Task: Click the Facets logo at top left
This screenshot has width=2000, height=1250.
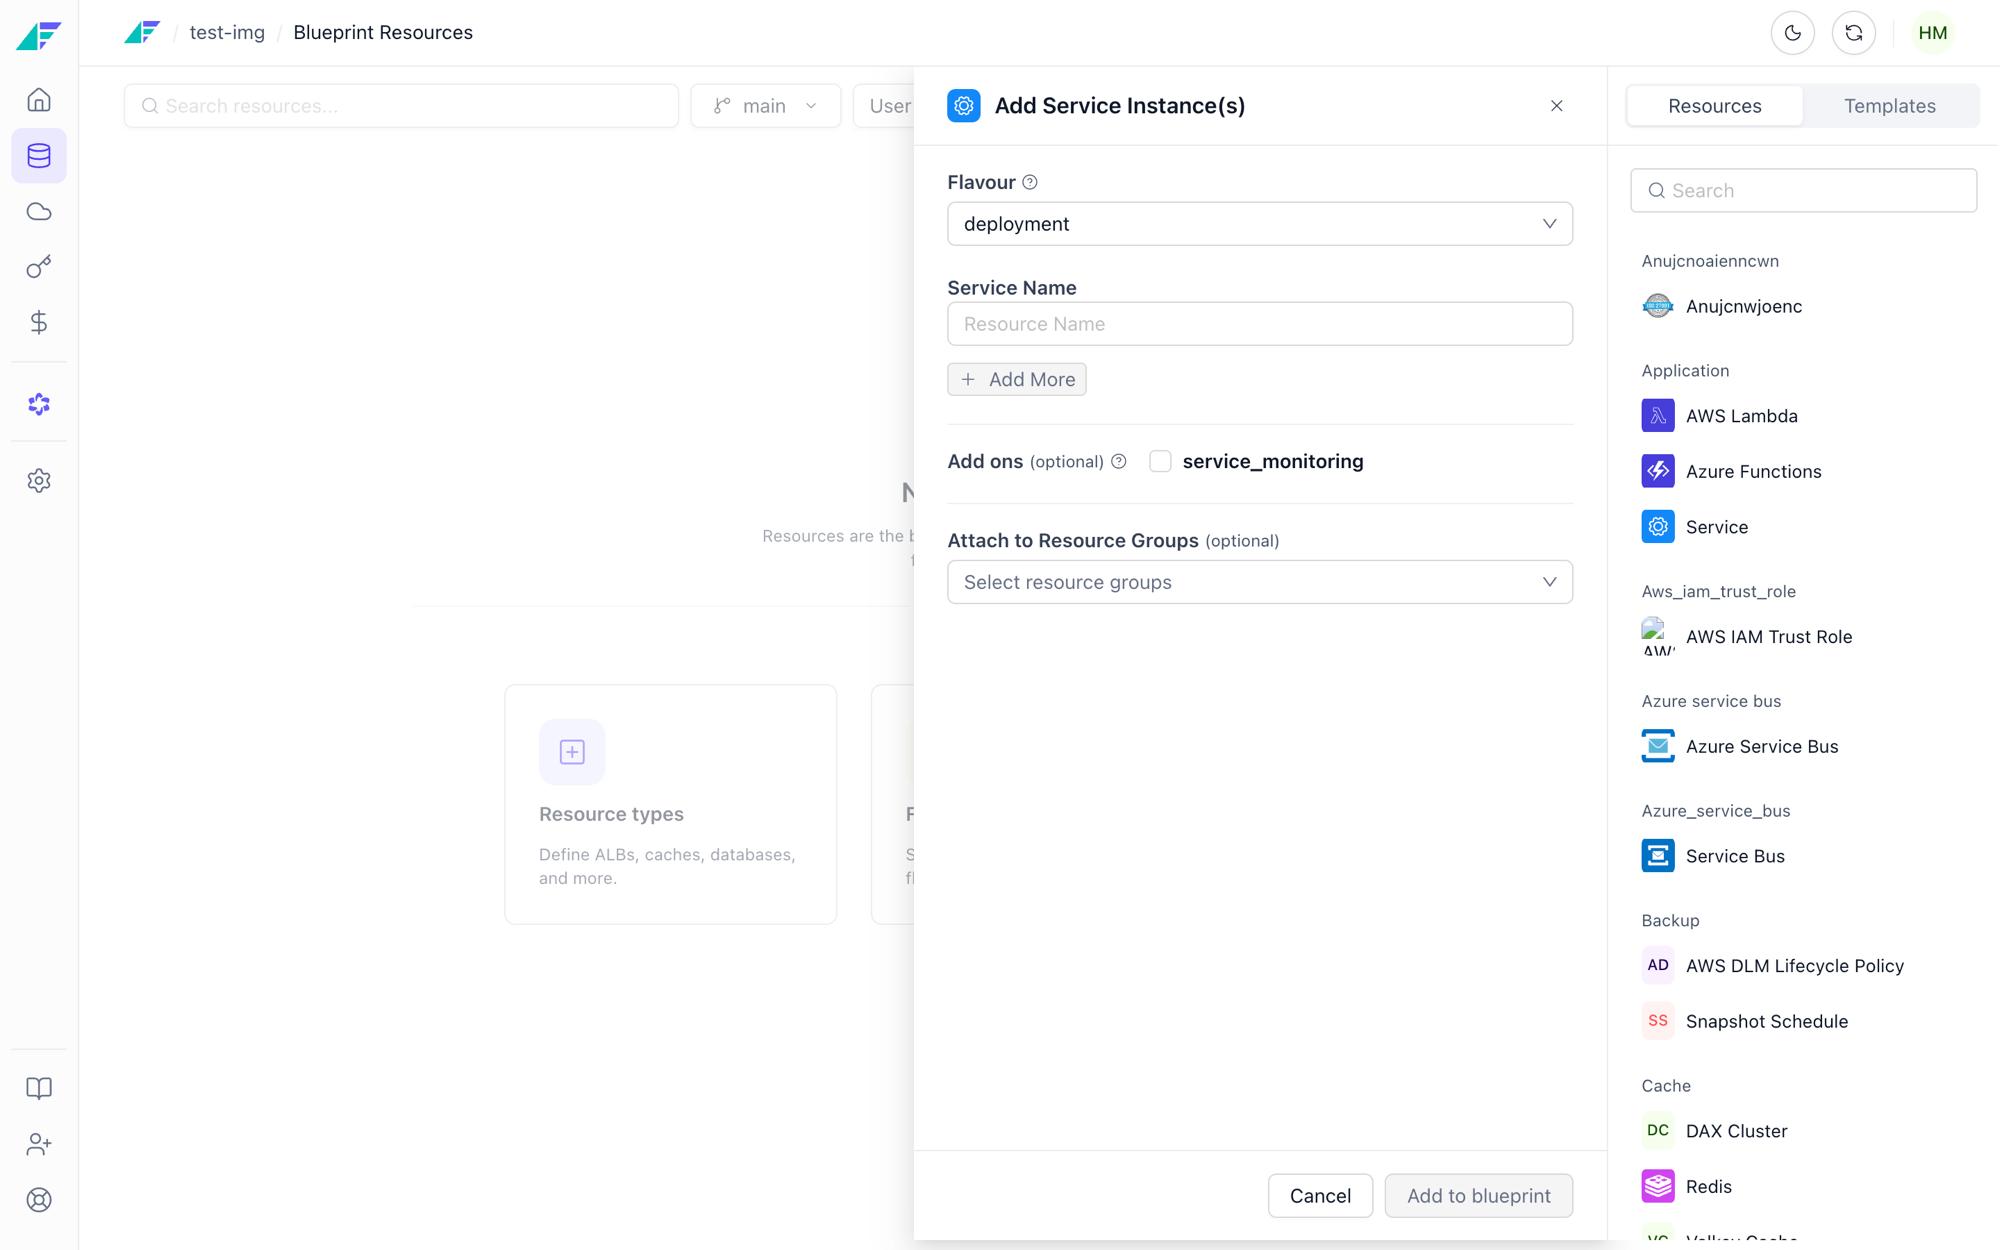Action: pyautogui.click(x=39, y=35)
